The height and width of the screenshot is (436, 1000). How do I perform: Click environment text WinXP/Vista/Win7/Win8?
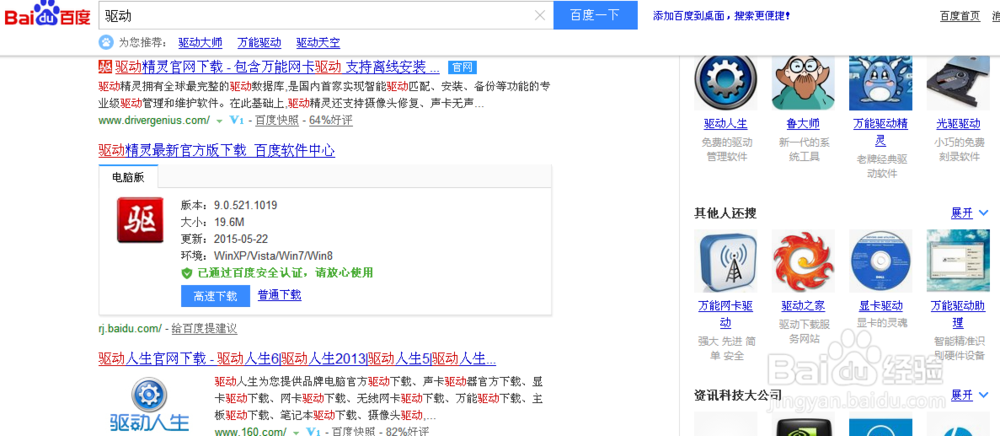(x=273, y=256)
